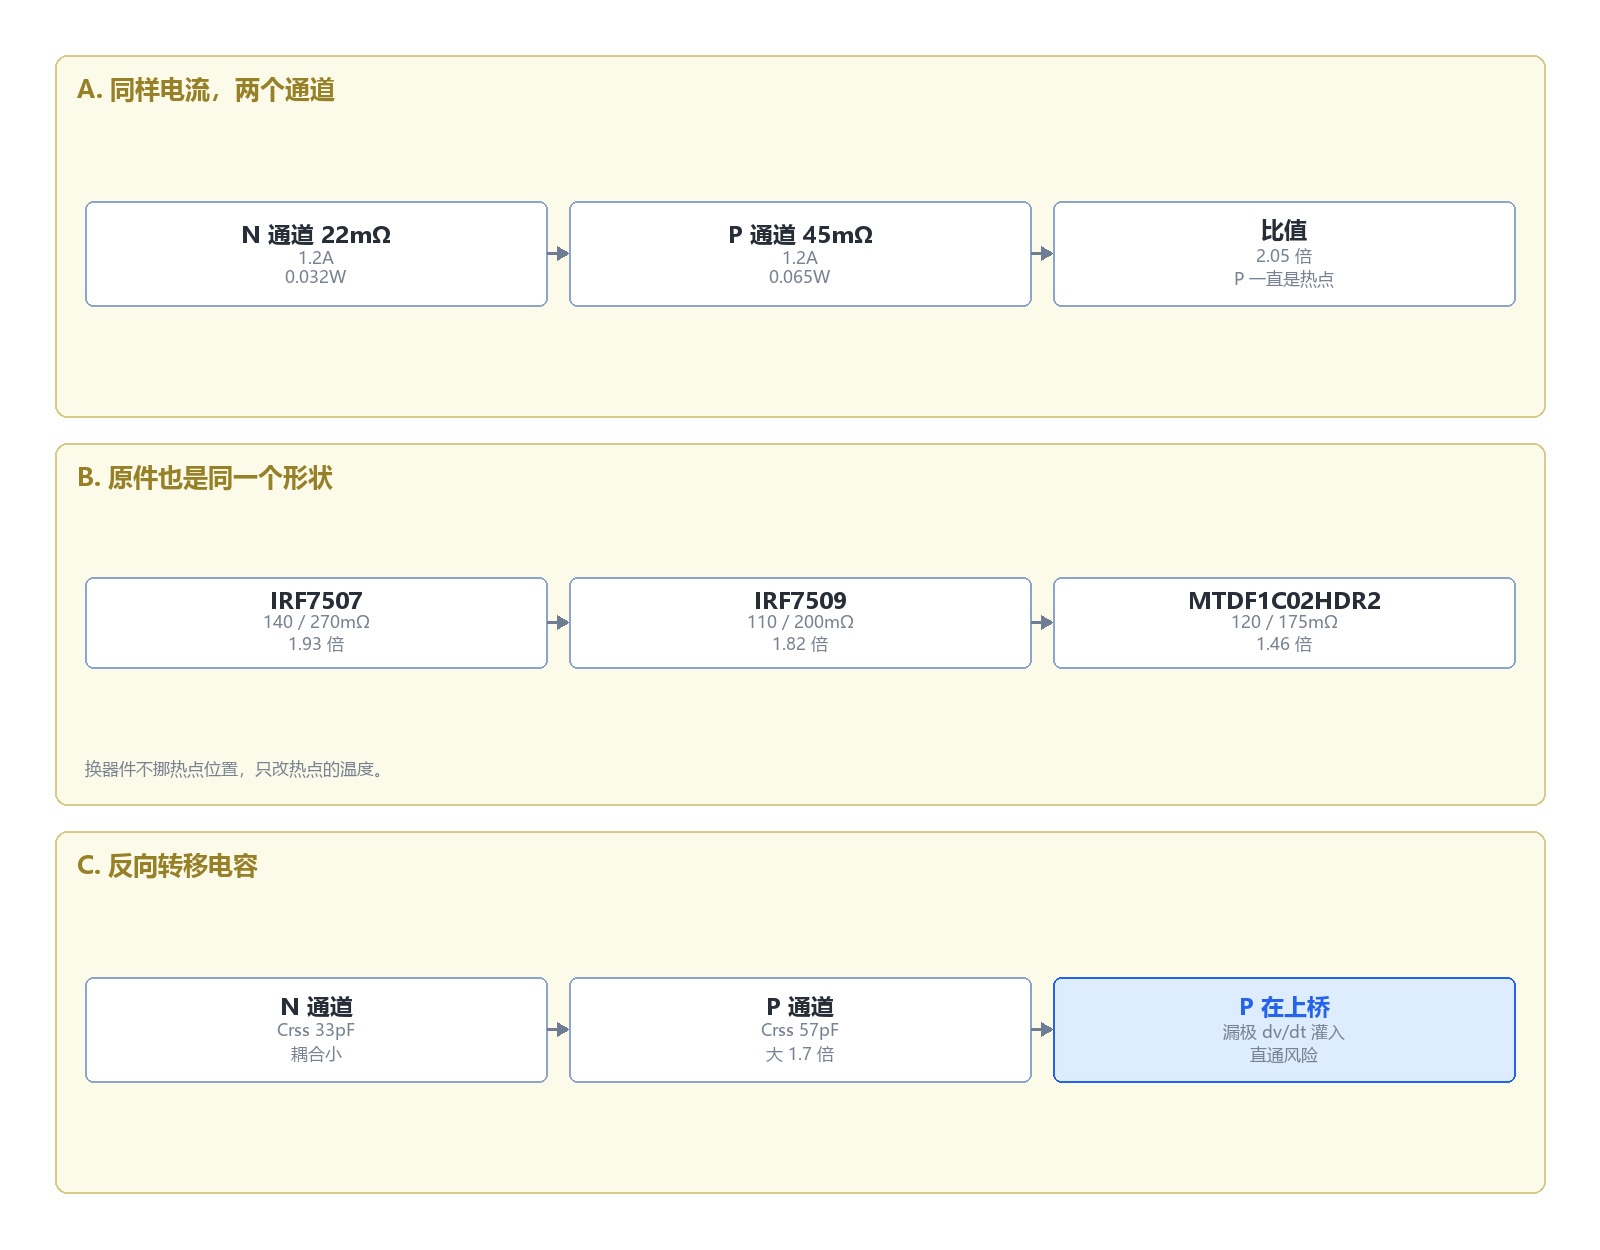The width and height of the screenshot is (1600, 1250).
Task: Click the P 通道 Crss 57pF card
Action: point(800,1030)
